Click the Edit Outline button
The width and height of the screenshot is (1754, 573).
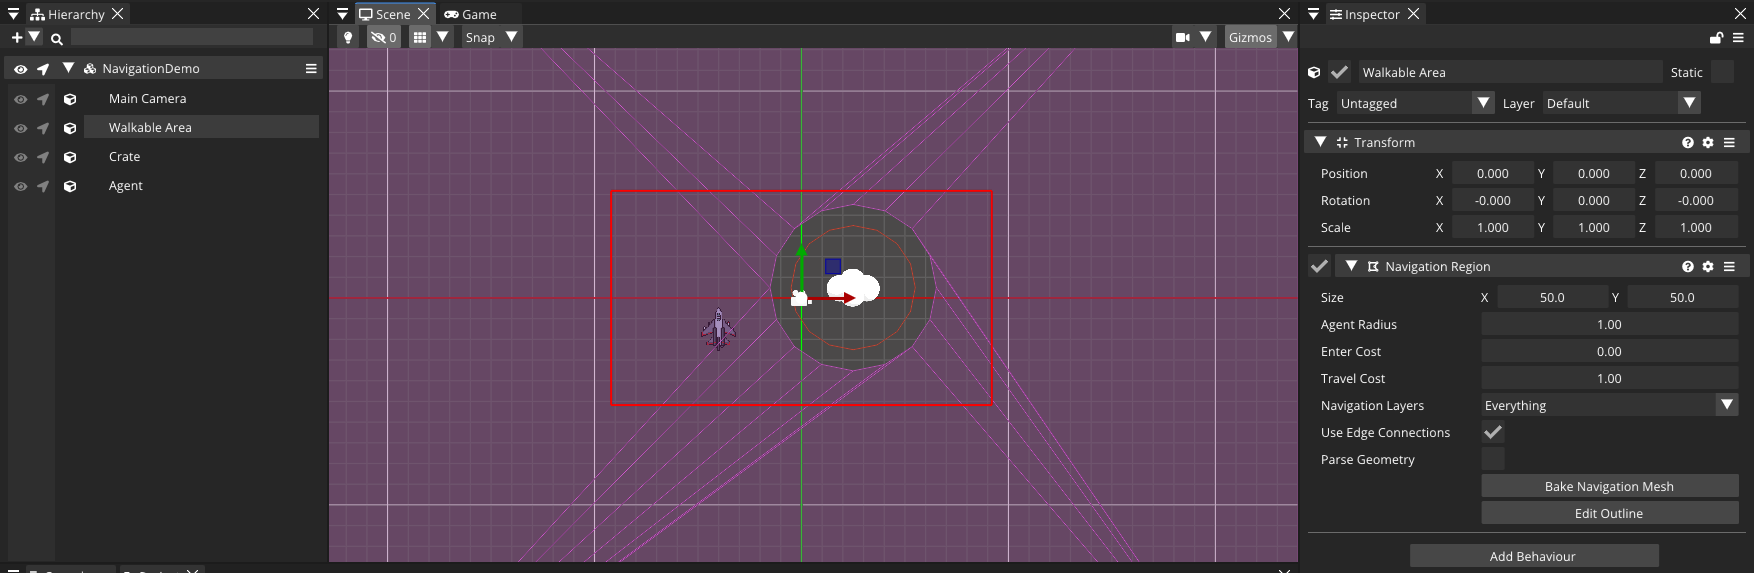[1610, 513]
